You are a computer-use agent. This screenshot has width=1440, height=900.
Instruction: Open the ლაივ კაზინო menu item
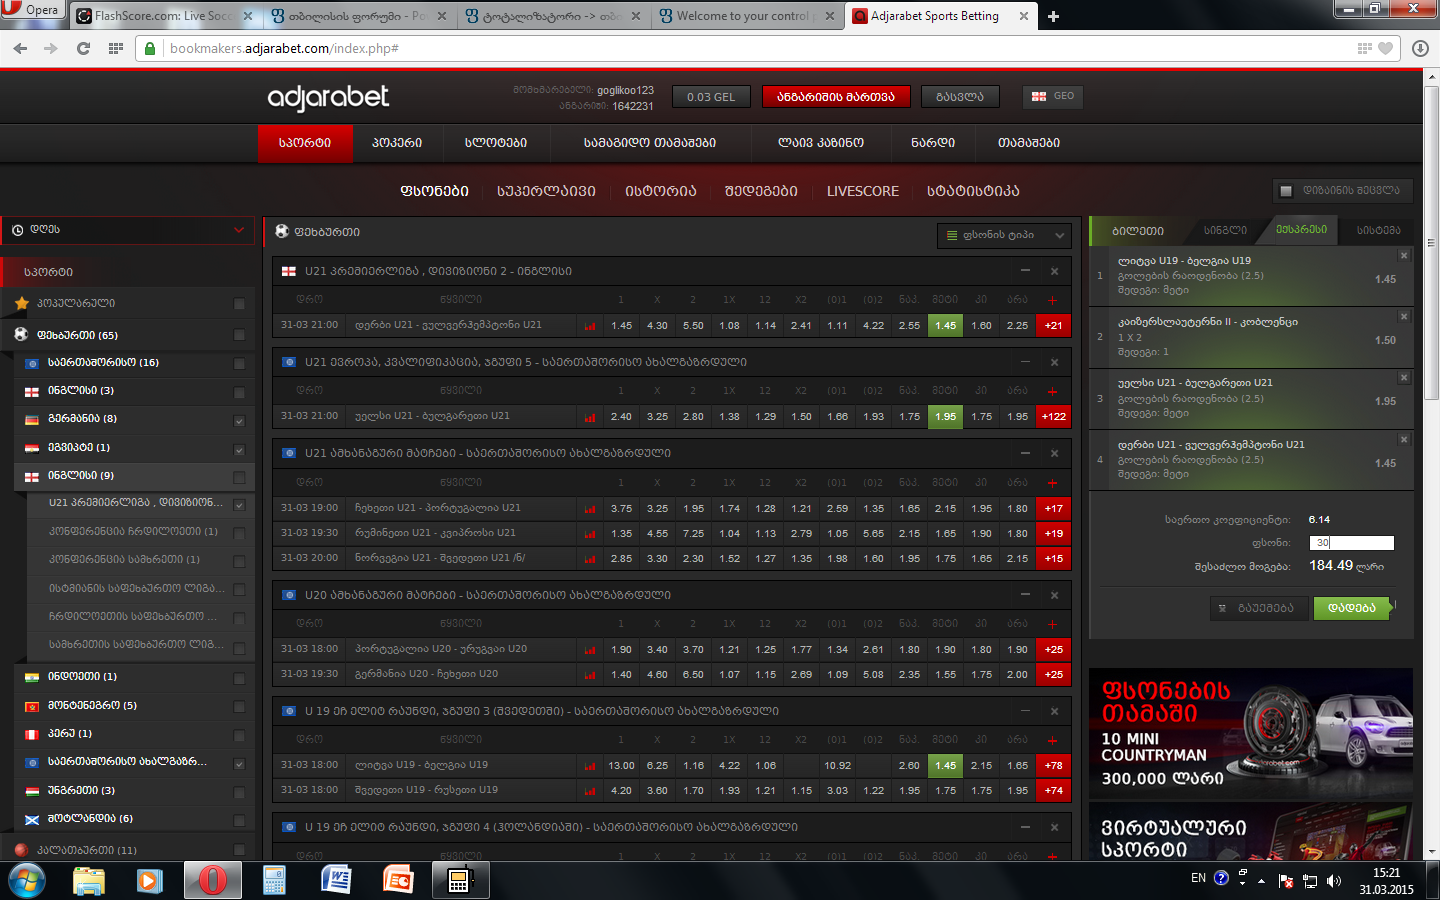click(x=821, y=143)
